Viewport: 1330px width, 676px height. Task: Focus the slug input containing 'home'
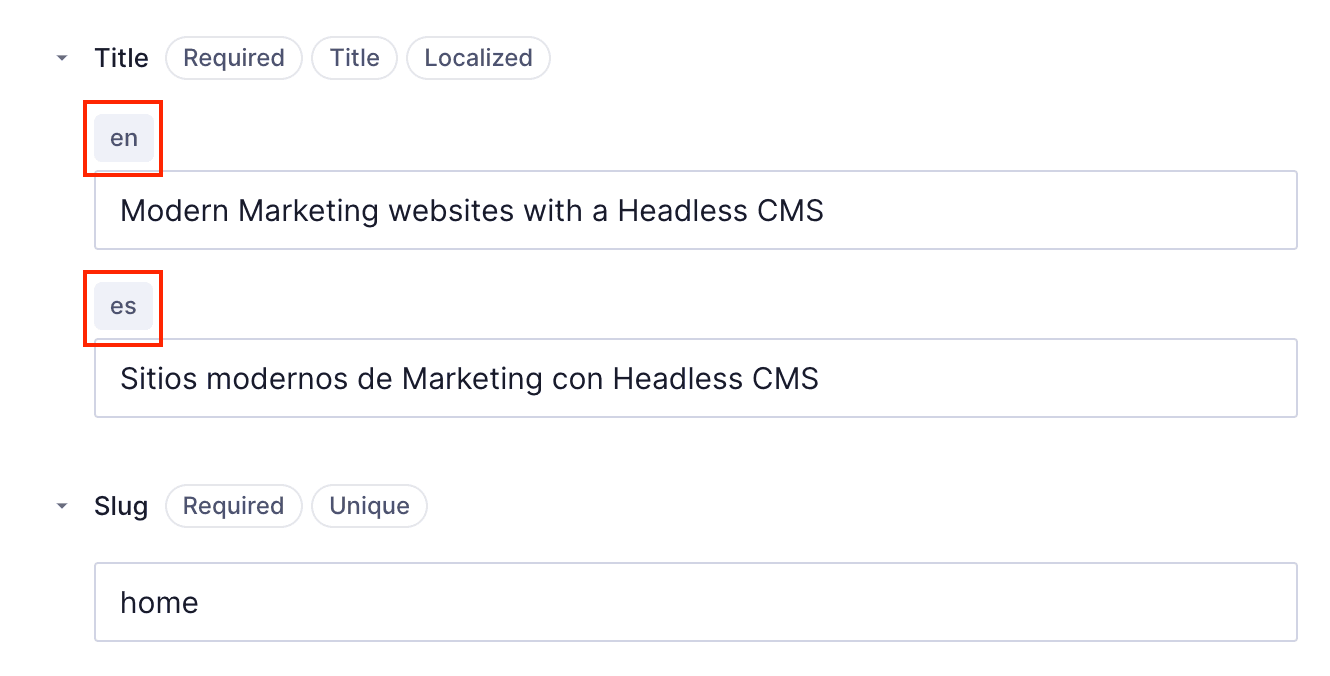coord(696,602)
